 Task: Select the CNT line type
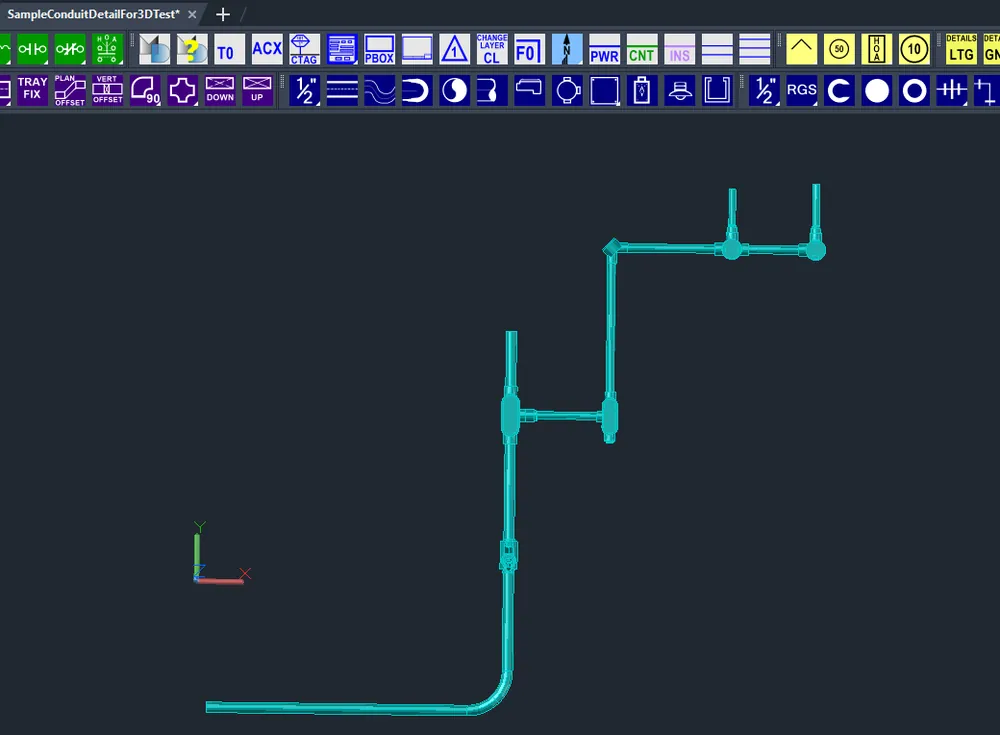(642, 49)
